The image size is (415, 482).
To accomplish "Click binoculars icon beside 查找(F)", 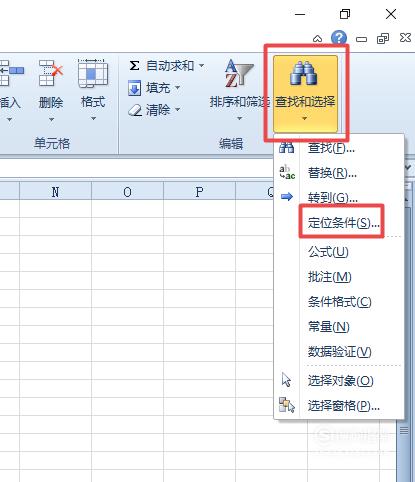I will coord(287,147).
